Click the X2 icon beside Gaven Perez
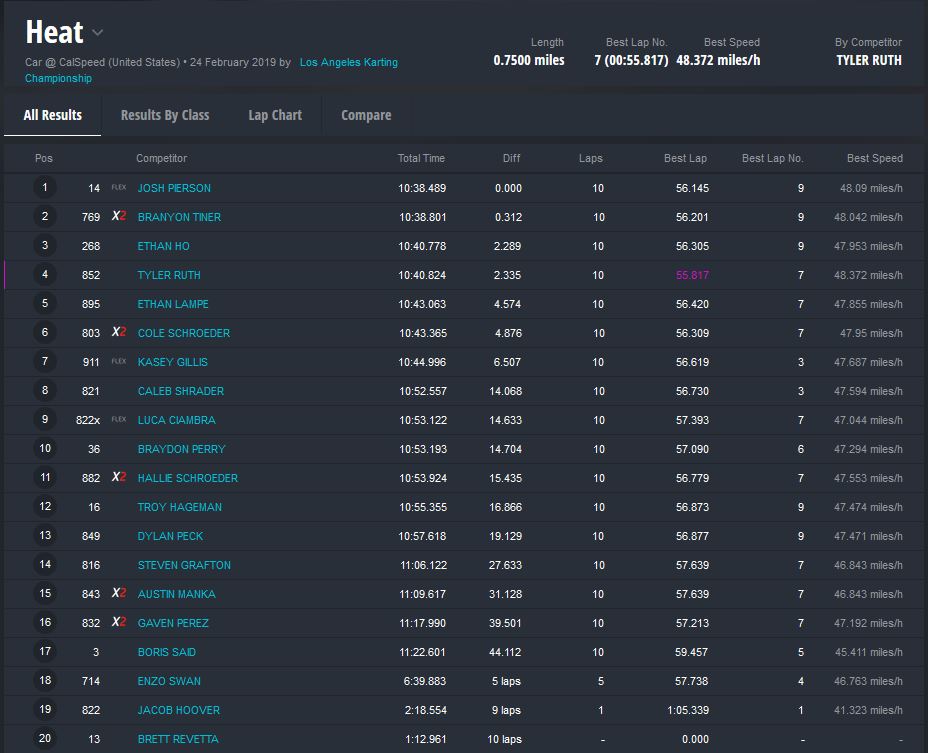928x753 pixels. pos(118,623)
